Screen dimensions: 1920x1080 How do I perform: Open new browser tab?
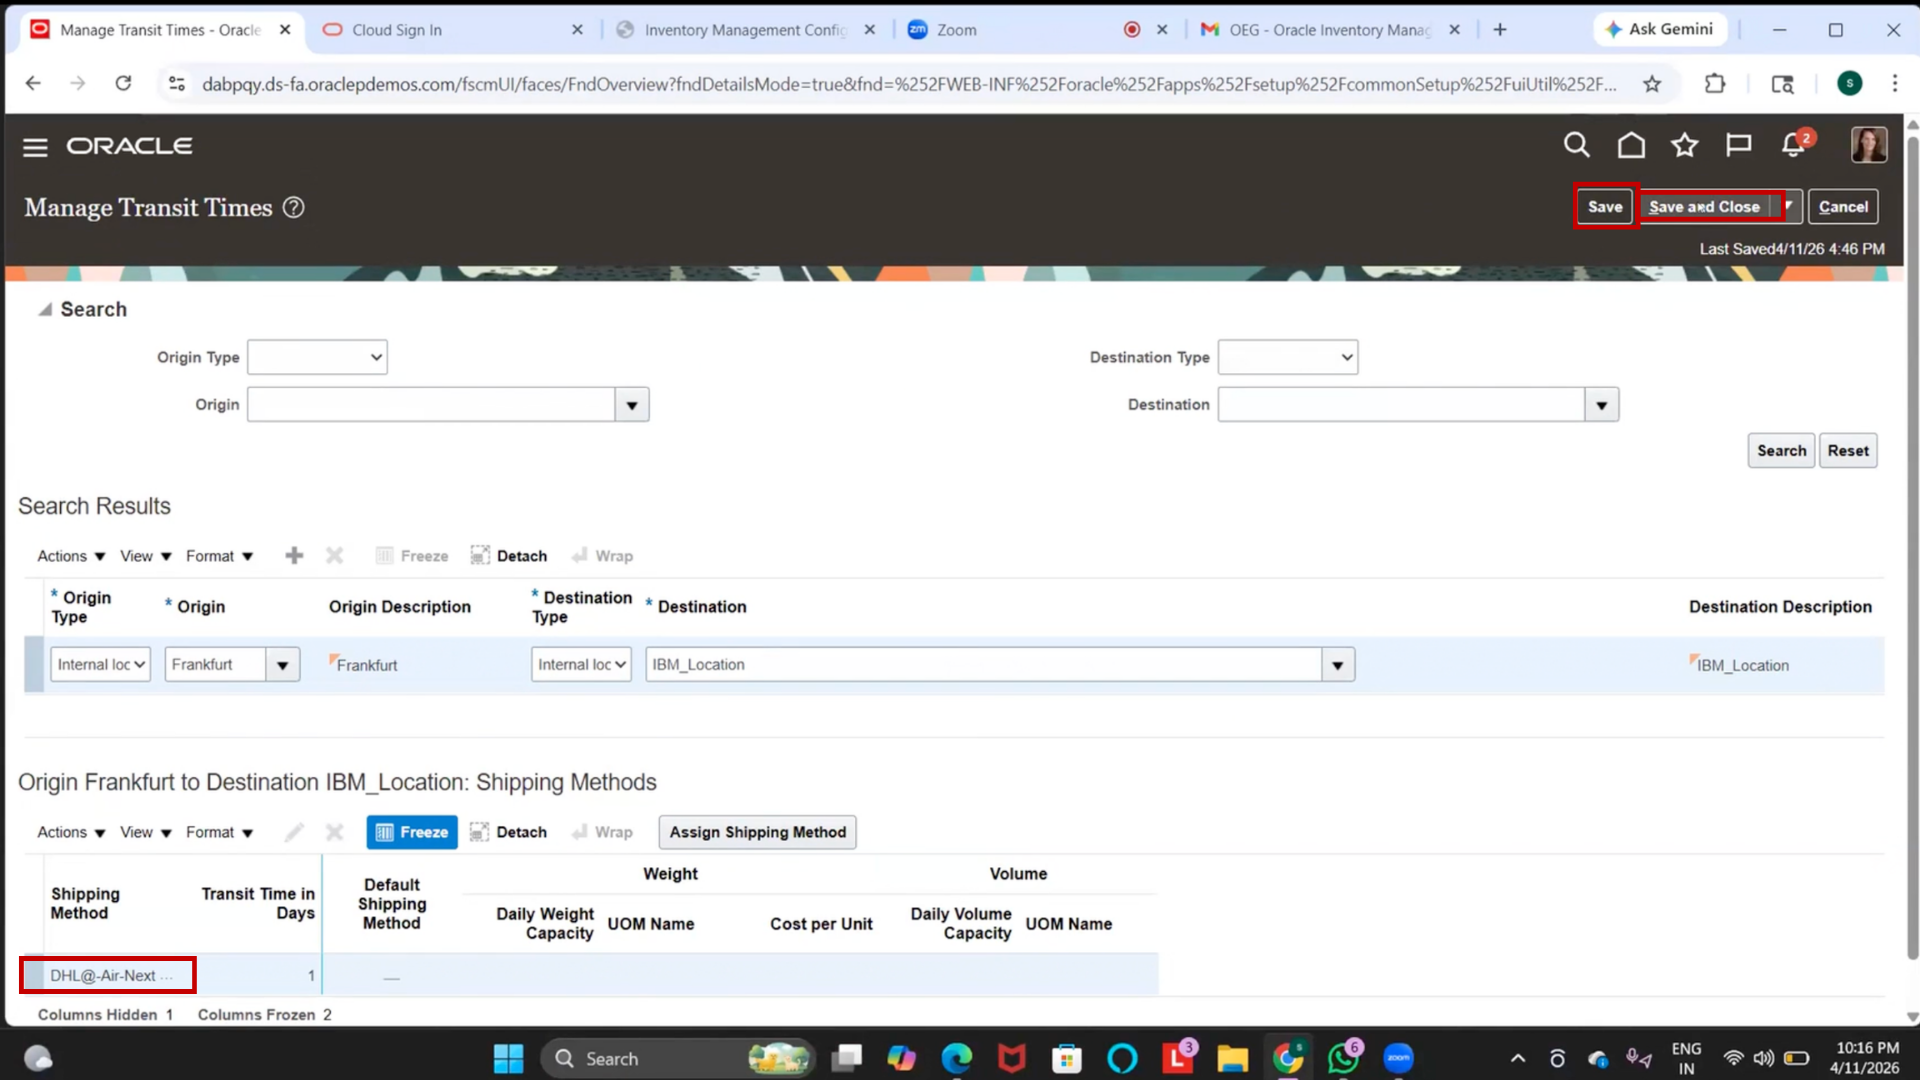point(1500,30)
